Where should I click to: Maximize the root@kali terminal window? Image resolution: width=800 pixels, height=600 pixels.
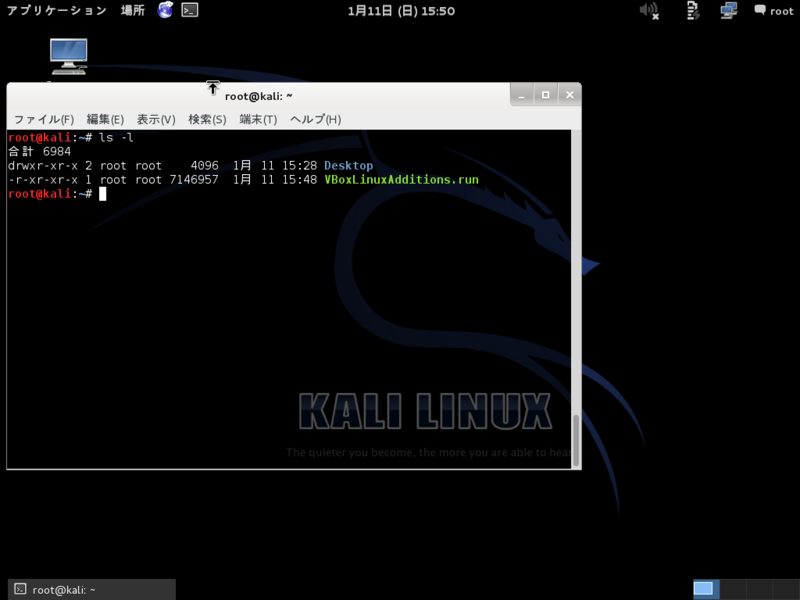(x=545, y=95)
